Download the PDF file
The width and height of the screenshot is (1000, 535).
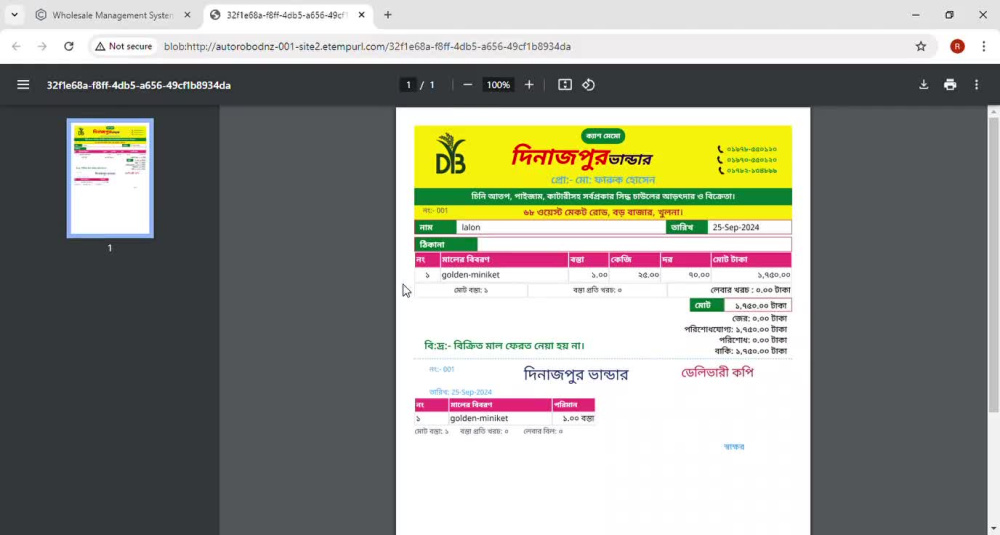point(923,85)
